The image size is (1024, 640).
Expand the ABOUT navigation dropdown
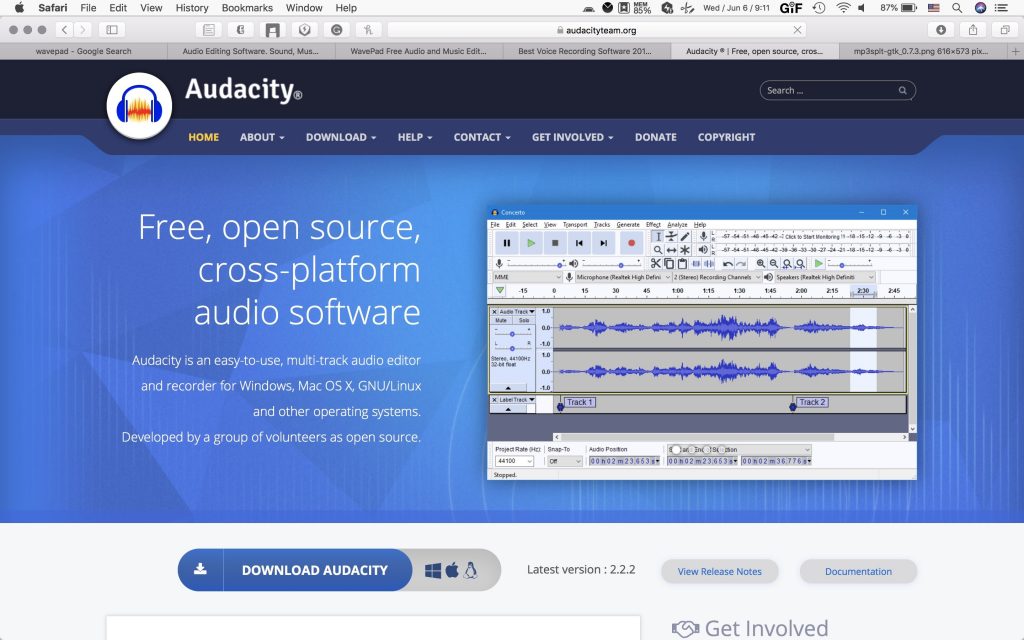(262, 137)
